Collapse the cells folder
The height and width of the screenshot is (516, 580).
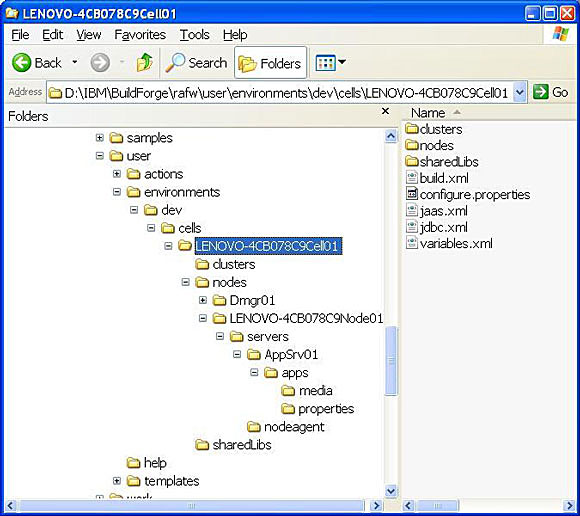151,228
